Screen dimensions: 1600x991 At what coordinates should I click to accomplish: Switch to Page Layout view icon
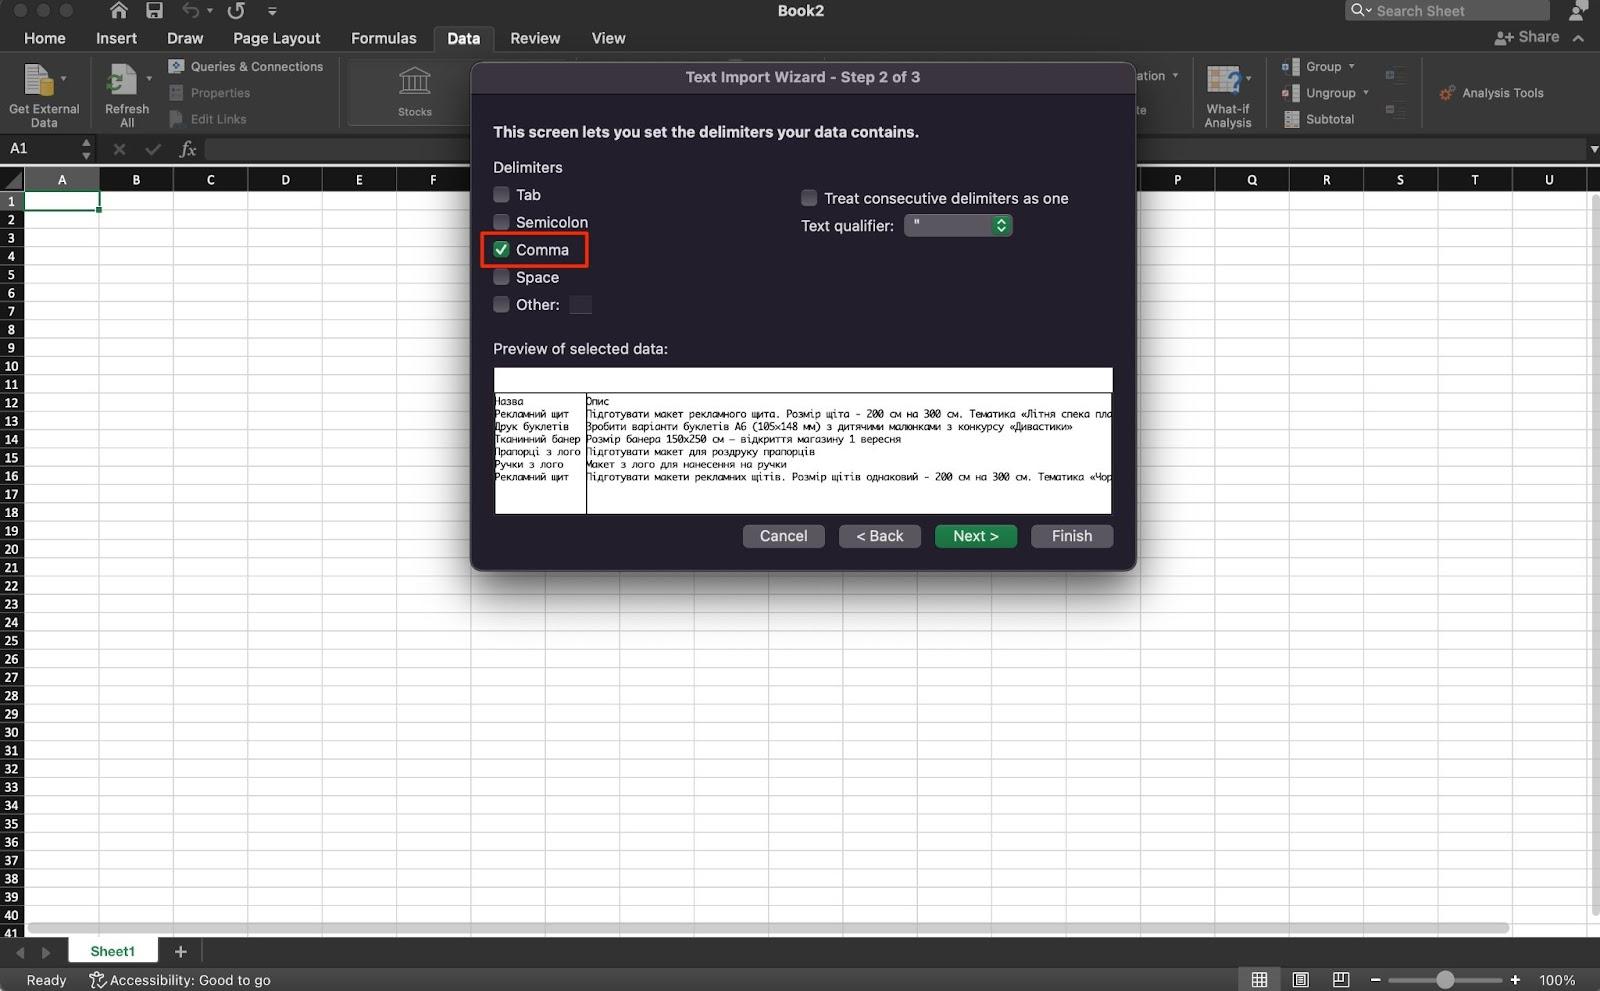(1300, 980)
